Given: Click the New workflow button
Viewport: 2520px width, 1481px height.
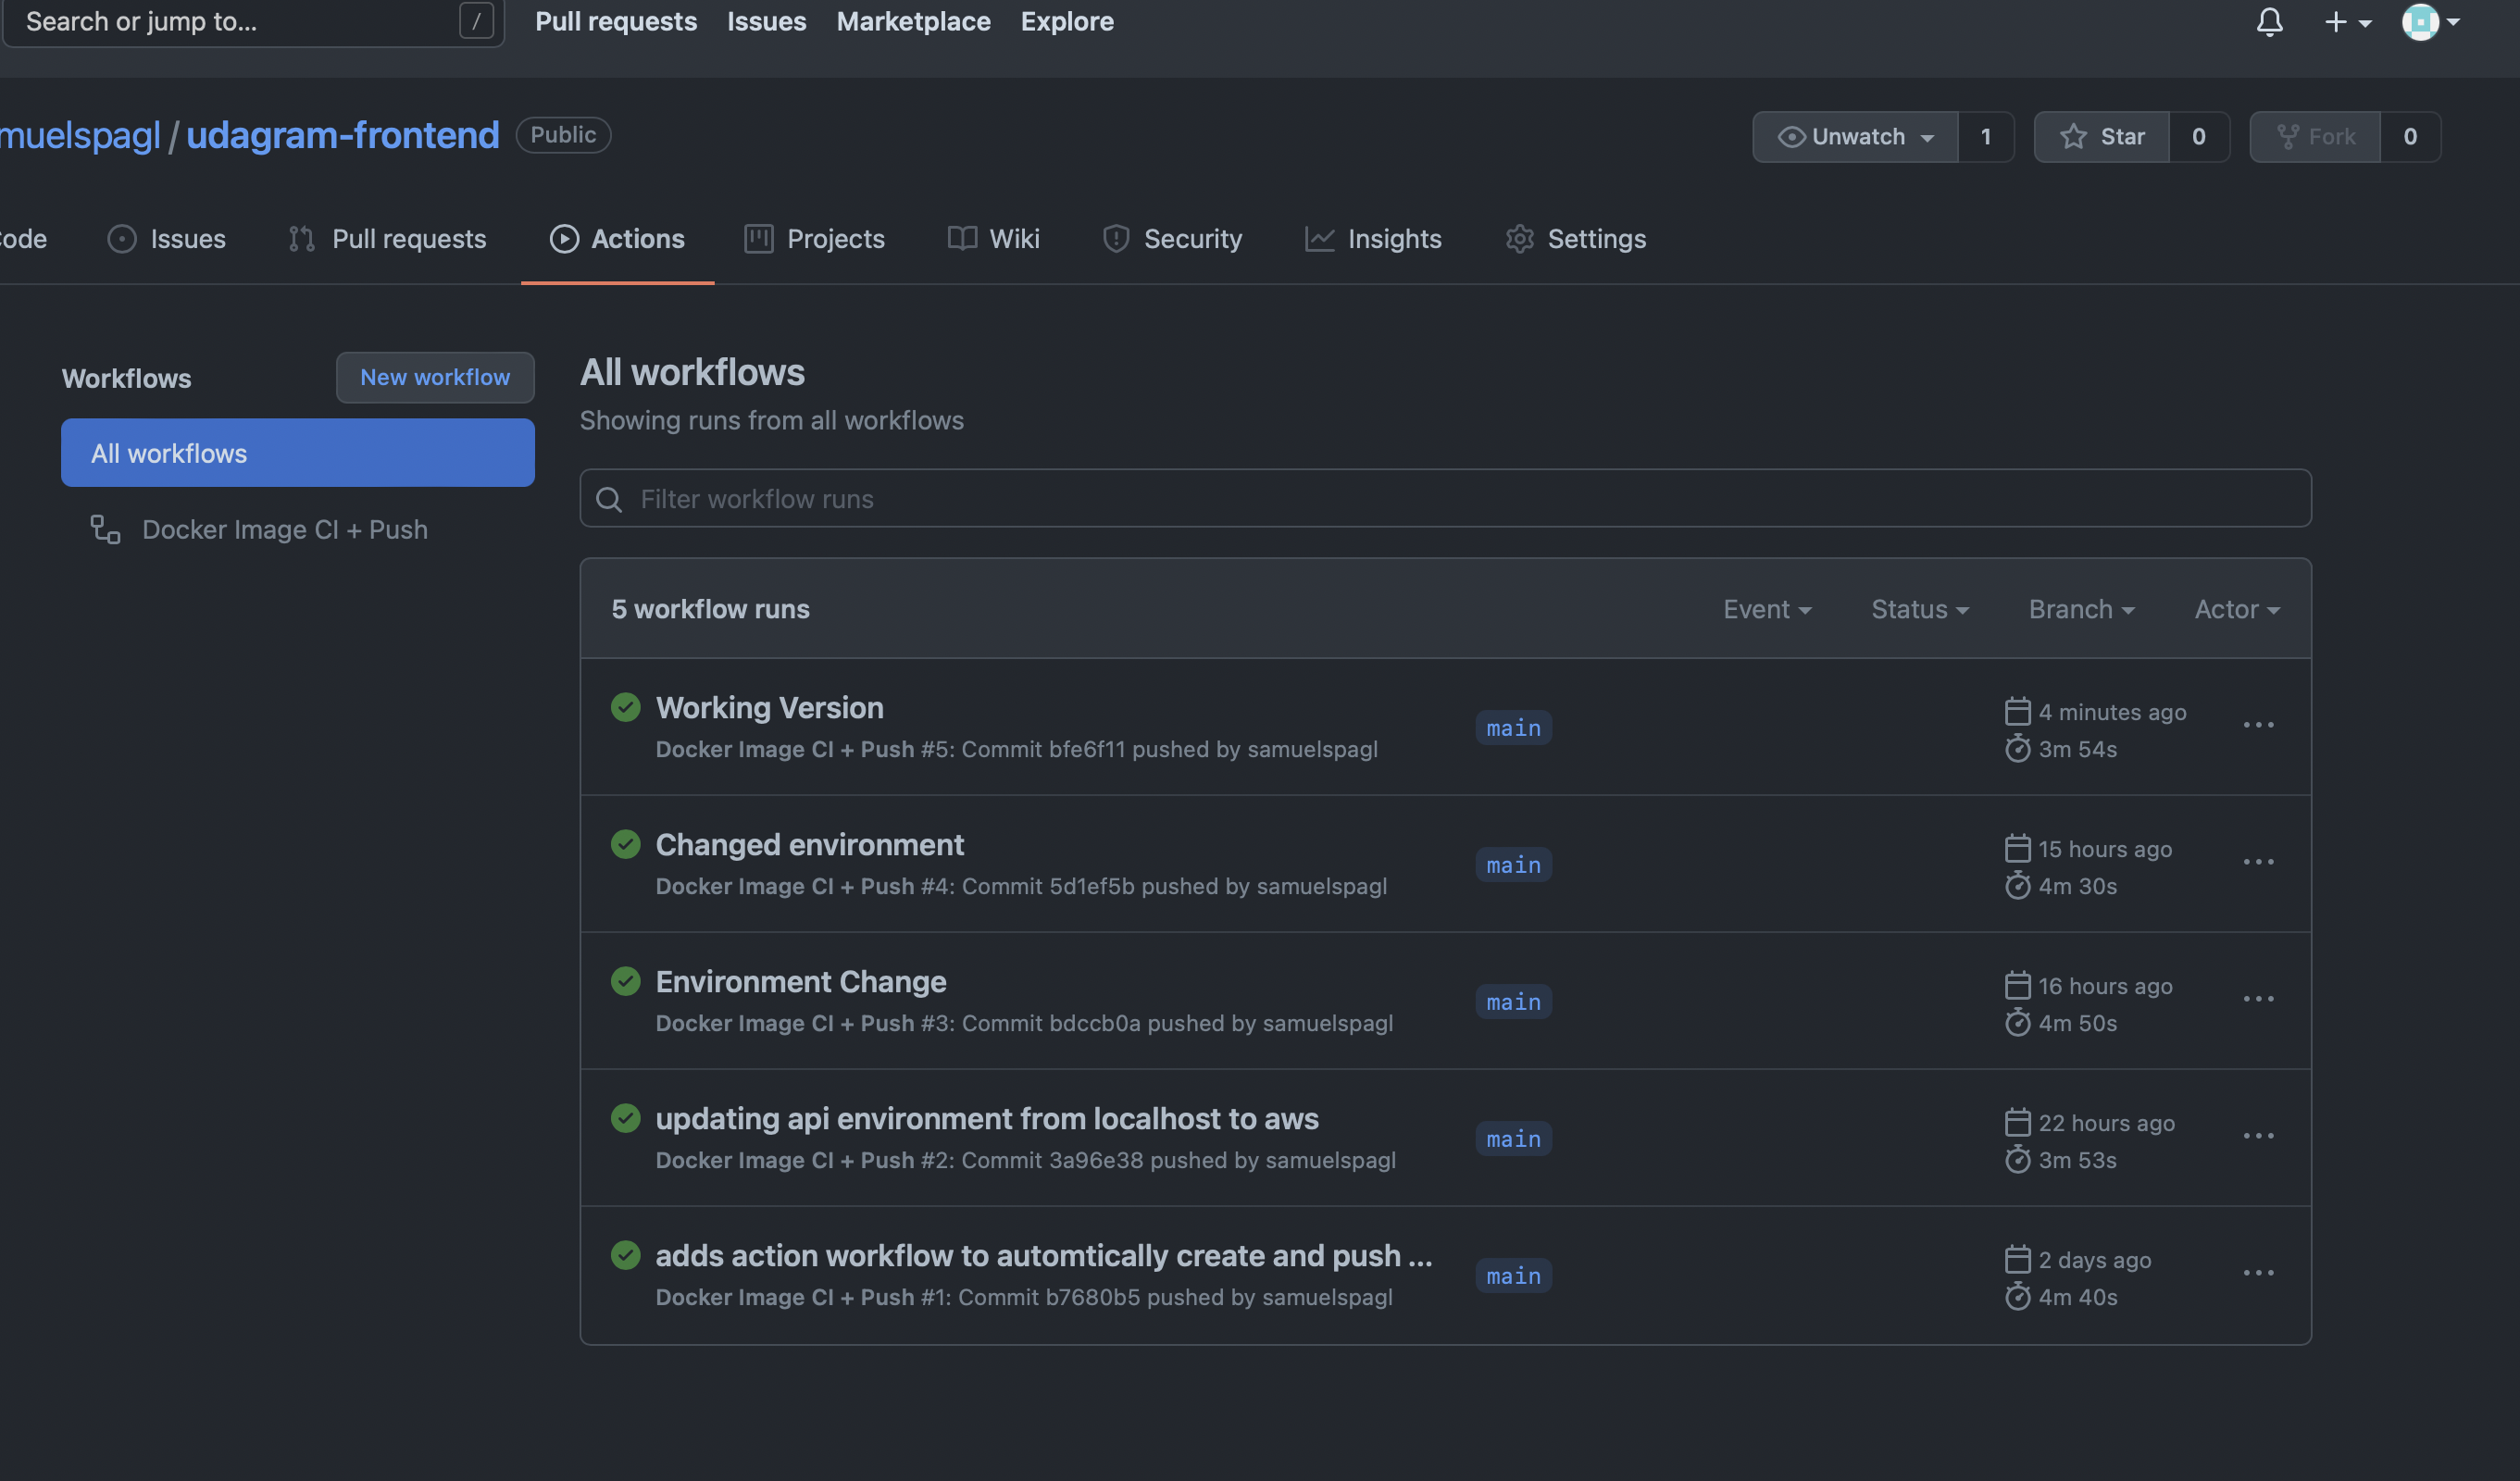Looking at the screenshot, I should coord(435,377).
